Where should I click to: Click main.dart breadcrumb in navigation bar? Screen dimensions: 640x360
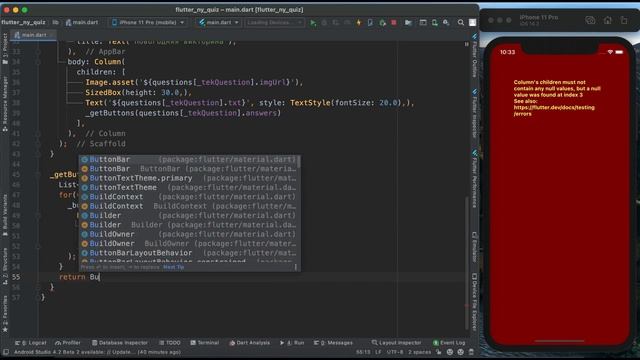(x=82, y=22)
